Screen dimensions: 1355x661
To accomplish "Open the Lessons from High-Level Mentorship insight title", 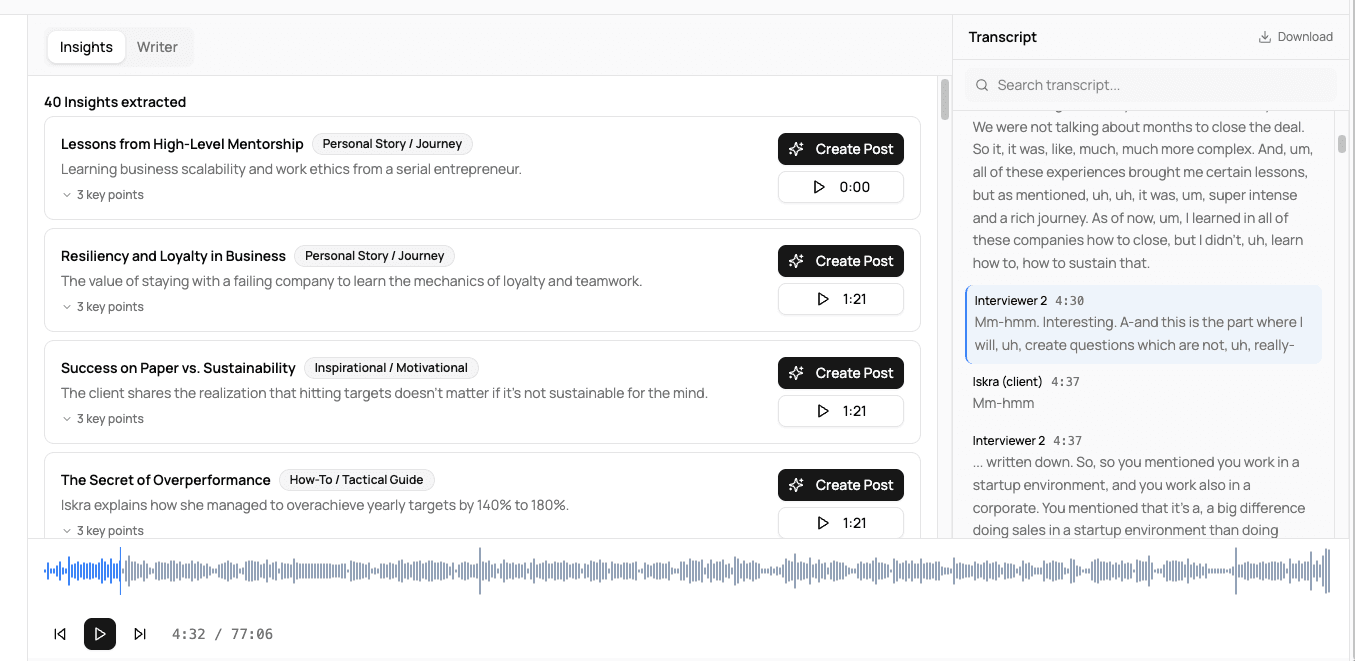I will [182, 144].
